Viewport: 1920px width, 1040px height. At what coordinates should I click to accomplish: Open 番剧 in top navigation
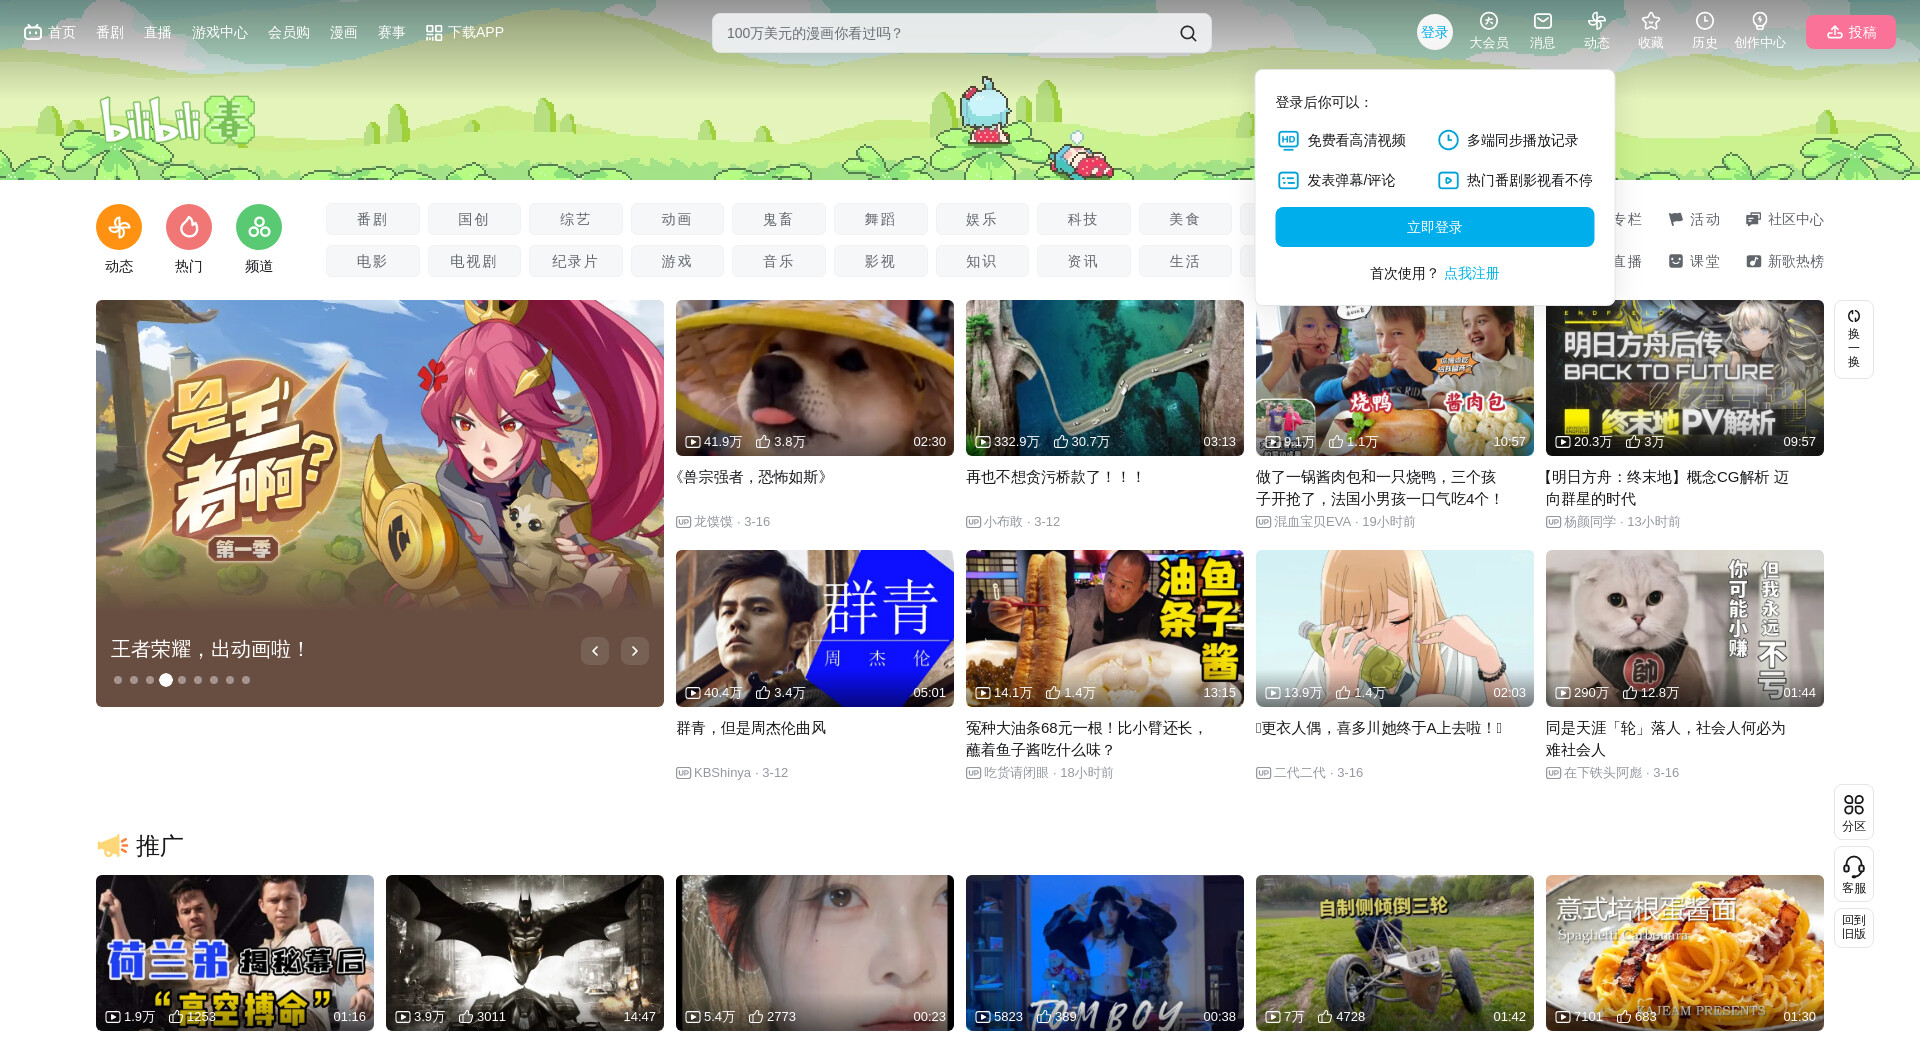pyautogui.click(x=110, y=32)
